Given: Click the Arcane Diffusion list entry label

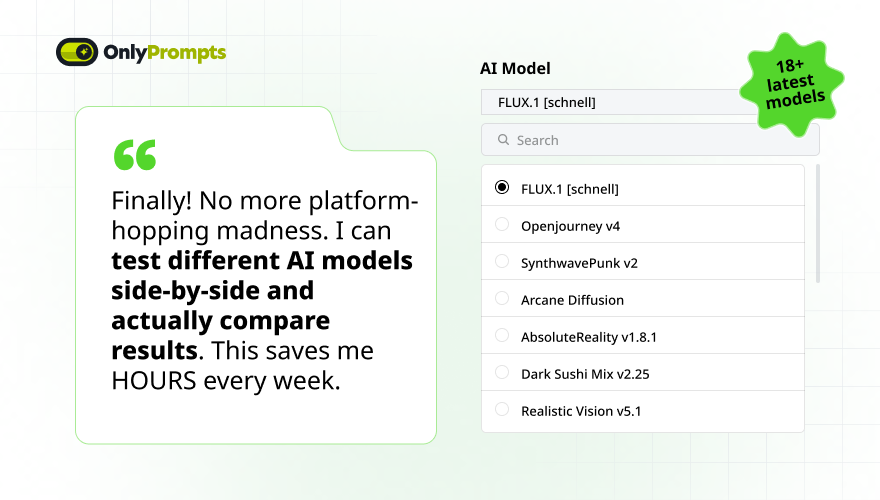Looking at the screenshot, I should 572,300.
